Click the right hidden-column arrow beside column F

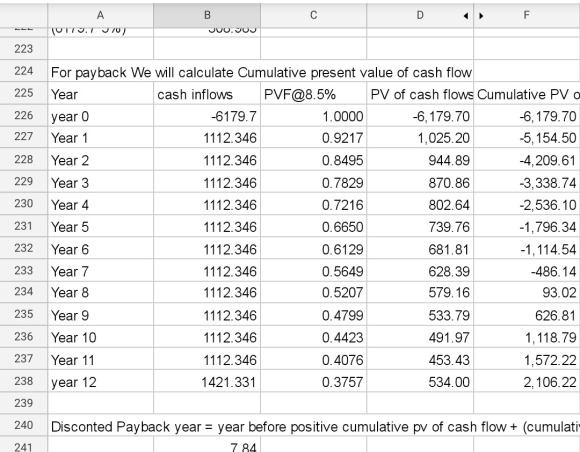pos(481,16)
